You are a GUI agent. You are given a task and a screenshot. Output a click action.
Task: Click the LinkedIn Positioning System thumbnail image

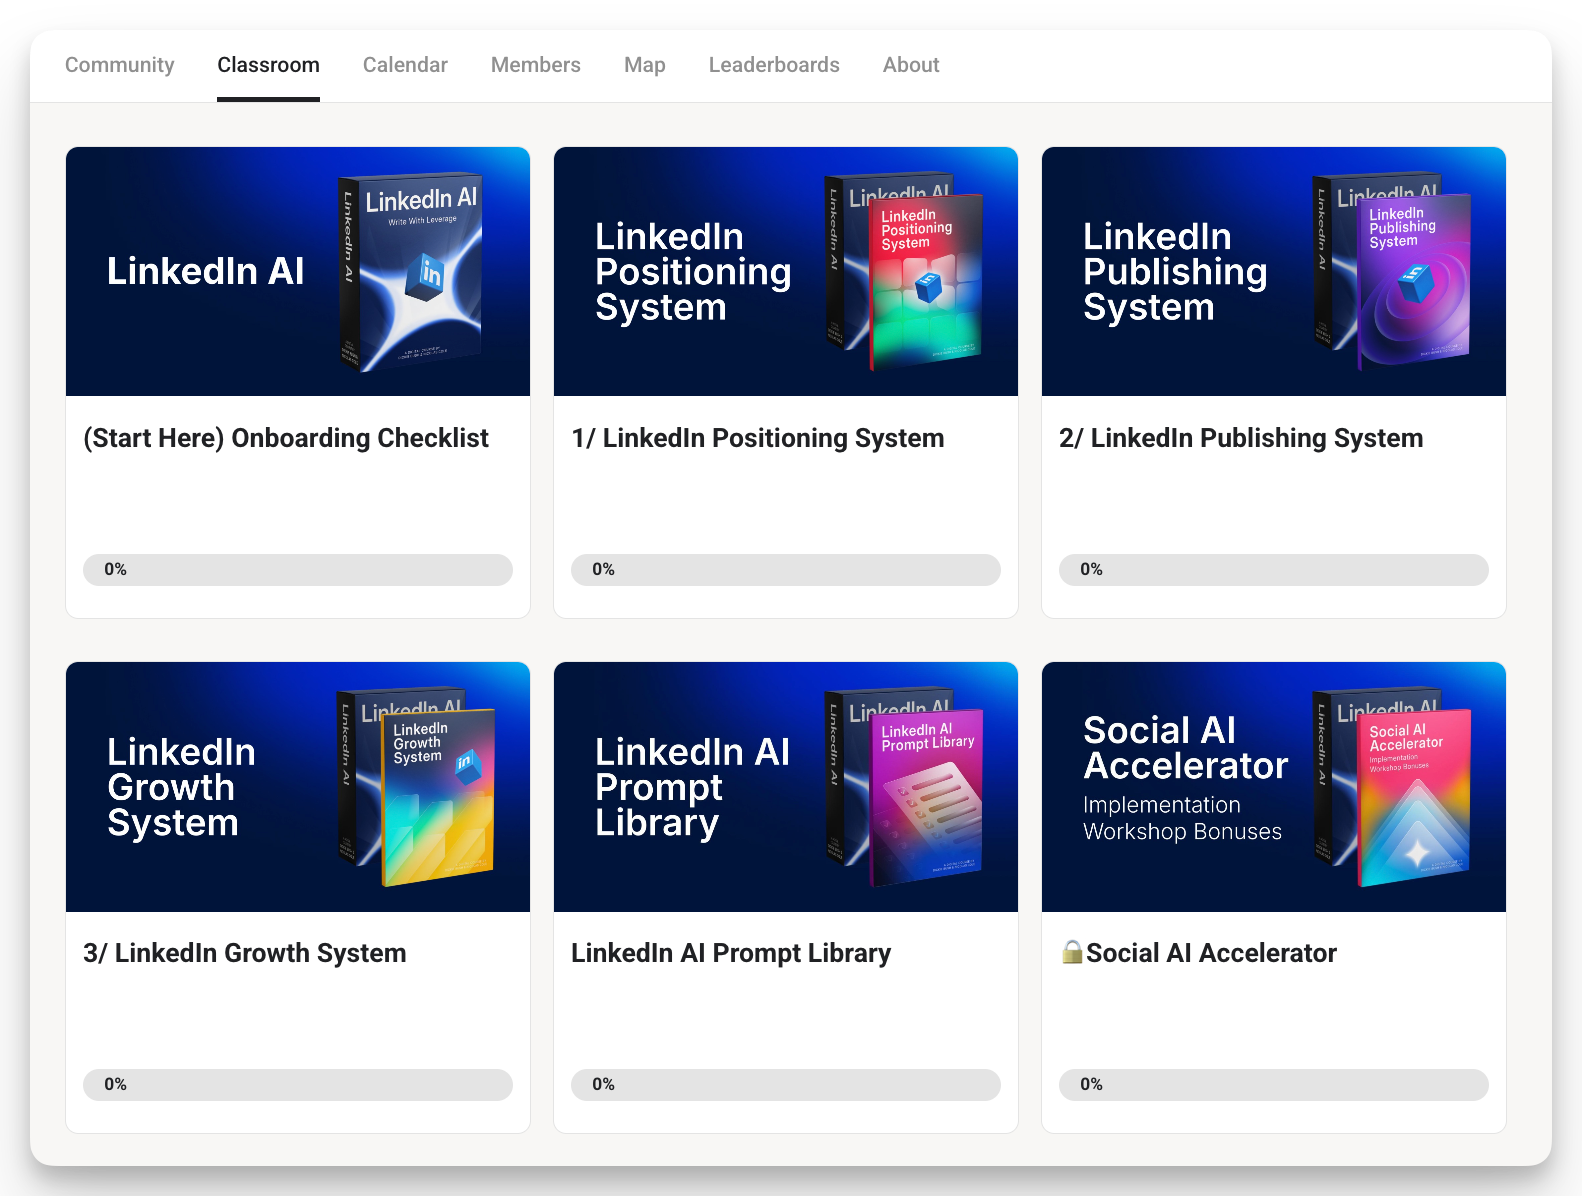click(x=786, y=271)
